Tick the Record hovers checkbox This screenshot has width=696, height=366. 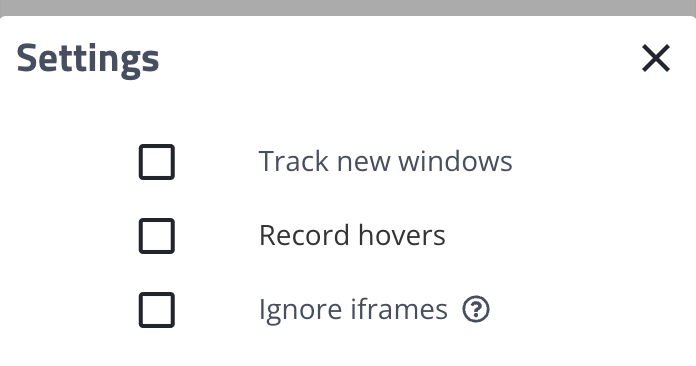click(157, 236)
